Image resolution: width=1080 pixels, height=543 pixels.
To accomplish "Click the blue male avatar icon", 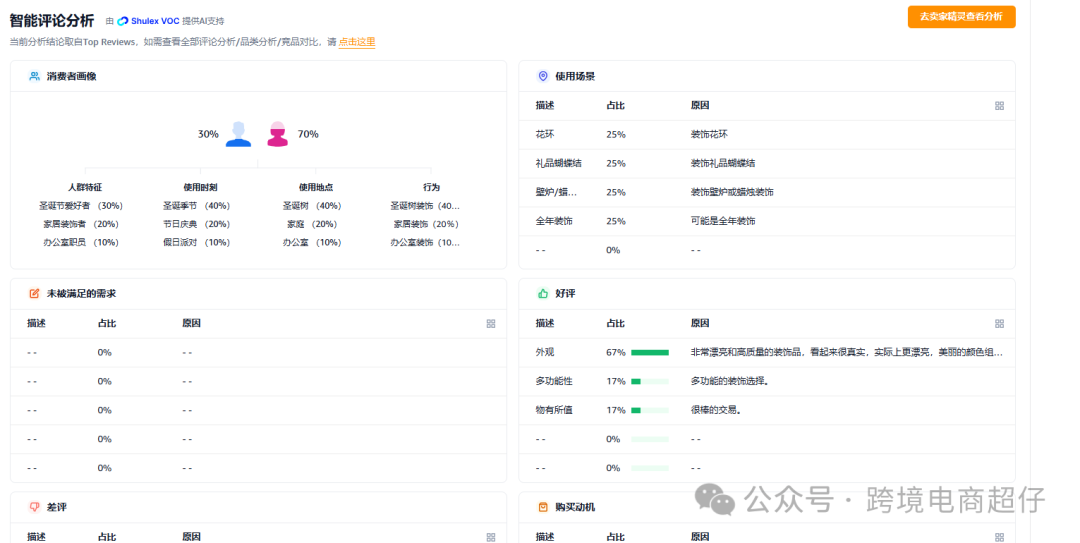I will (x=238, y=134).
